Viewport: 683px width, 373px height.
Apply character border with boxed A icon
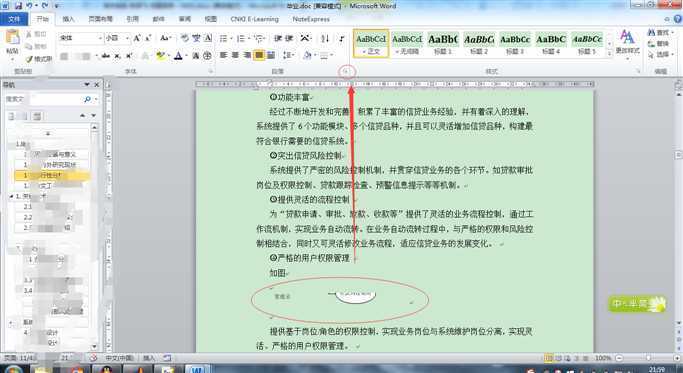click(208, 38)
